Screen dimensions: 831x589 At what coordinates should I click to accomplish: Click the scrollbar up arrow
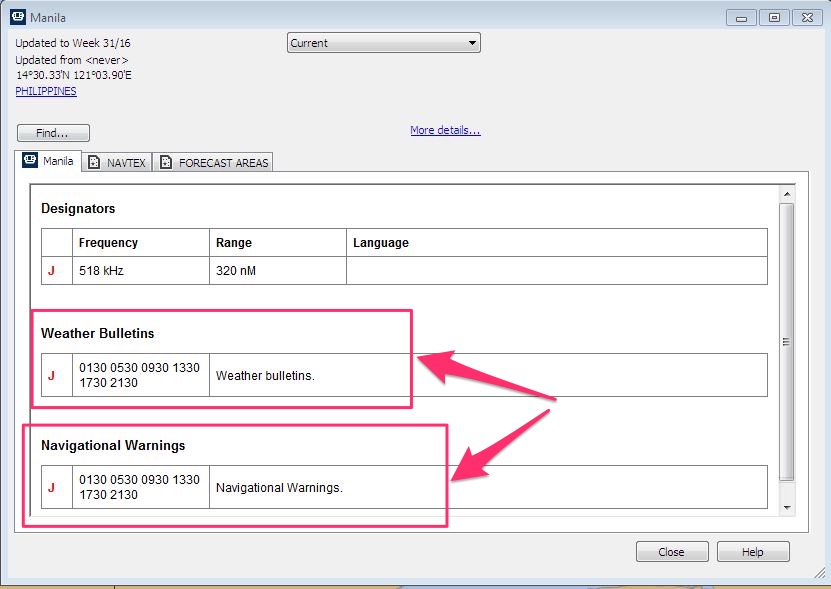[x=787, y=194]
